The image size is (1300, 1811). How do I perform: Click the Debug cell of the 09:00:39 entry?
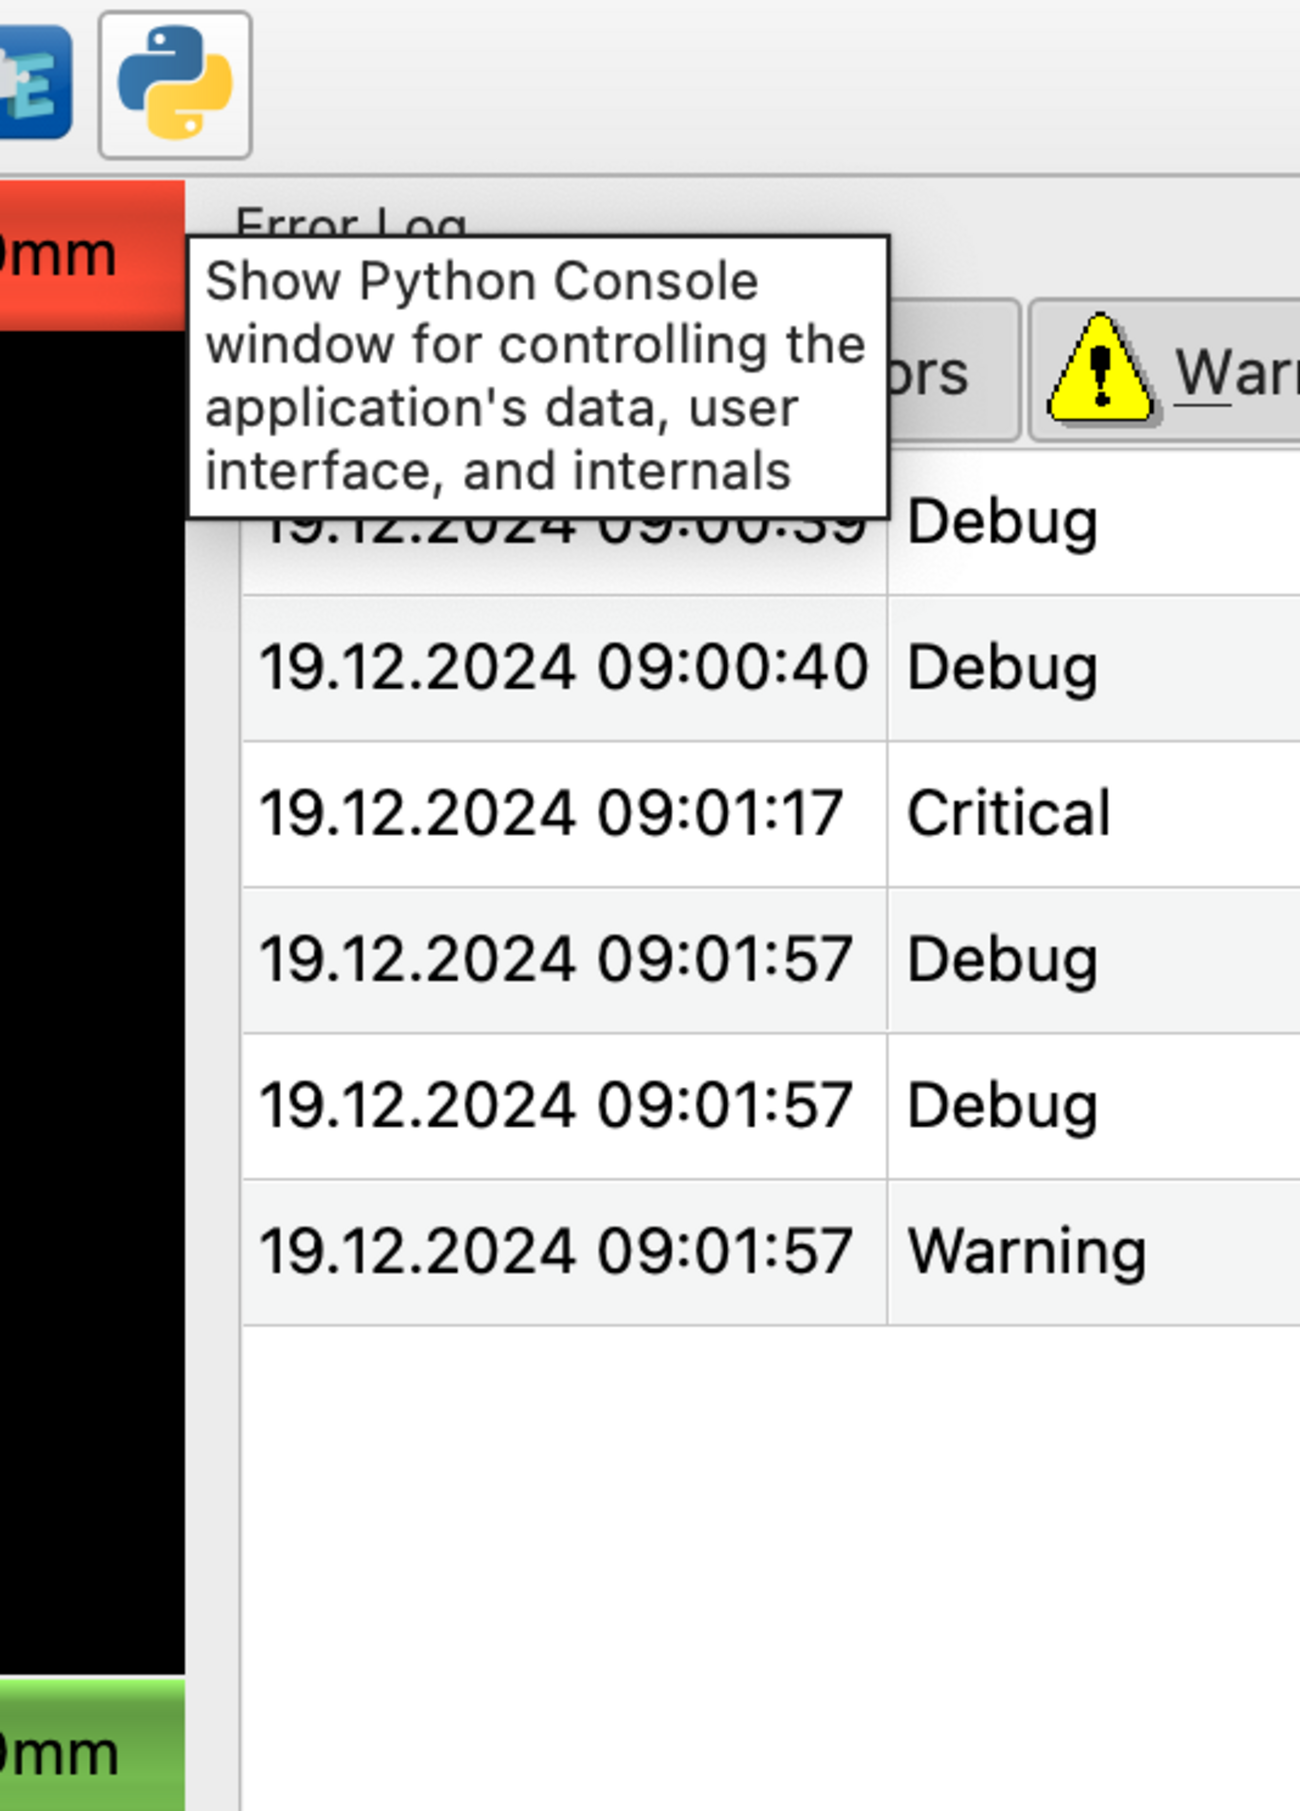pyautogui.click(x=1002, y=522)
